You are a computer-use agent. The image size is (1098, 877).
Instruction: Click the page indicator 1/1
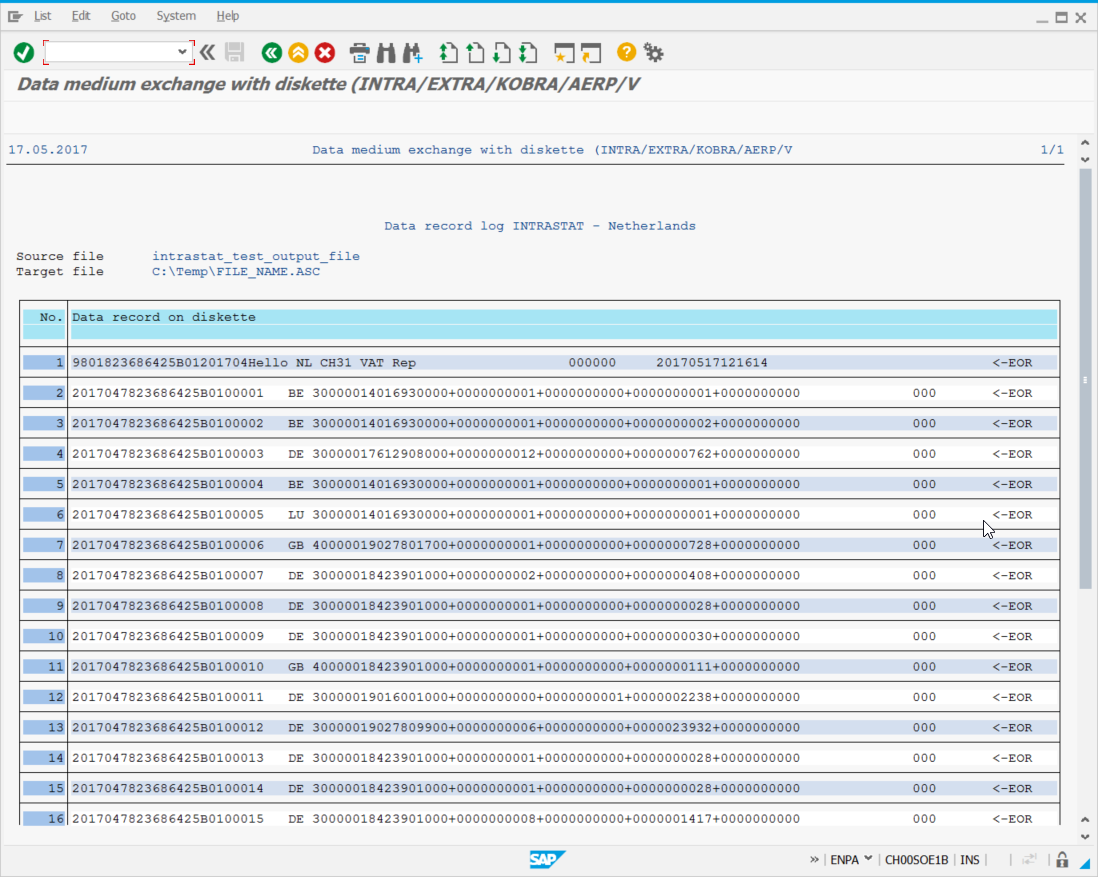pyautogui.click(x=1052, y=150)
